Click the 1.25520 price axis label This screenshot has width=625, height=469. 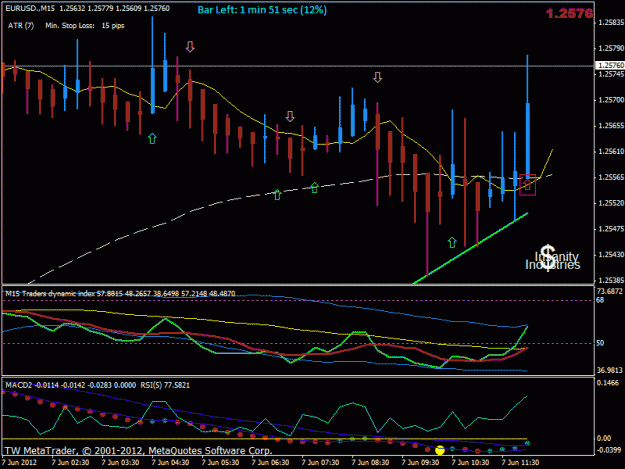tap(611, 203)
